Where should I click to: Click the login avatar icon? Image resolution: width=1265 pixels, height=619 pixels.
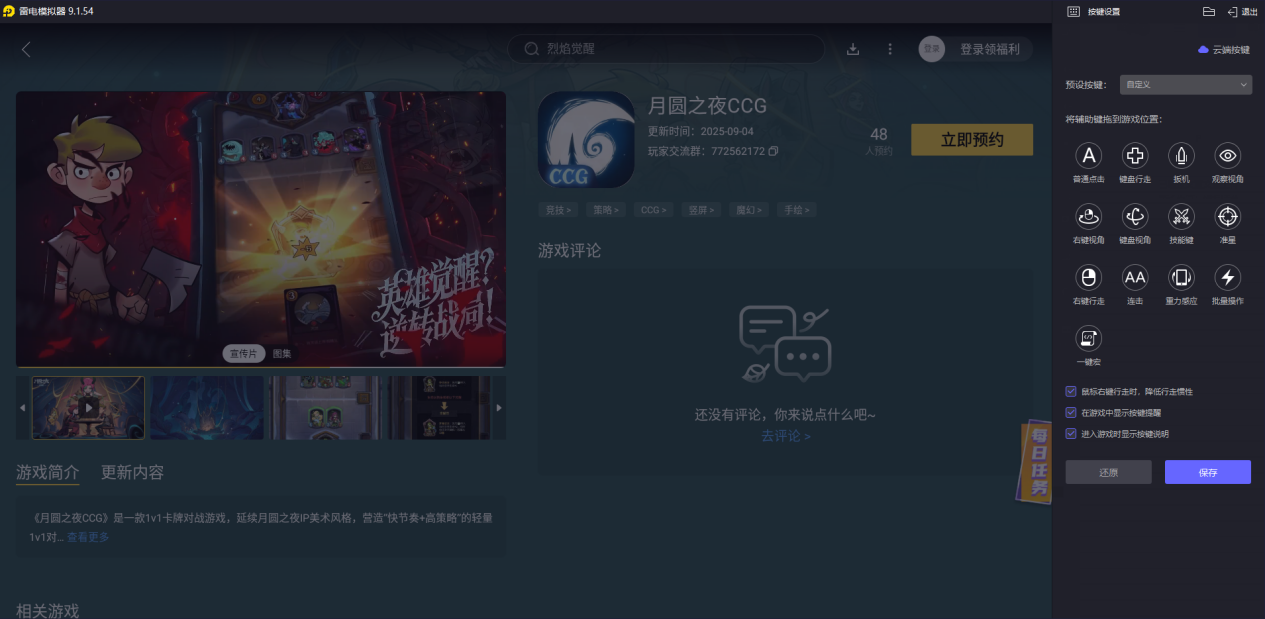click(932, 49)
